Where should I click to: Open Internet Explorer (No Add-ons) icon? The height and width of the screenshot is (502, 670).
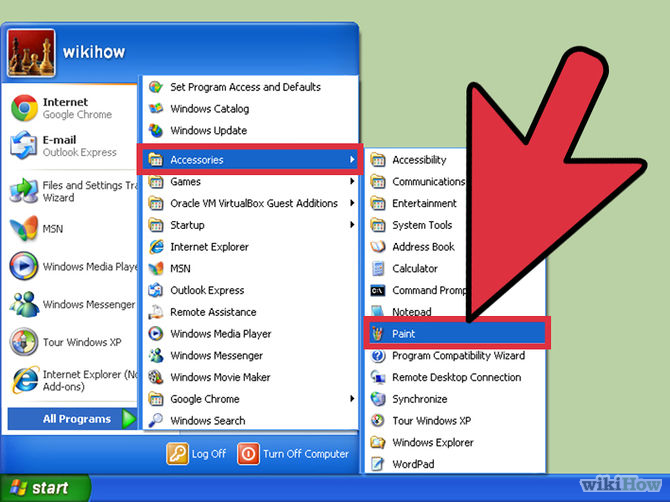pos(24,379)
